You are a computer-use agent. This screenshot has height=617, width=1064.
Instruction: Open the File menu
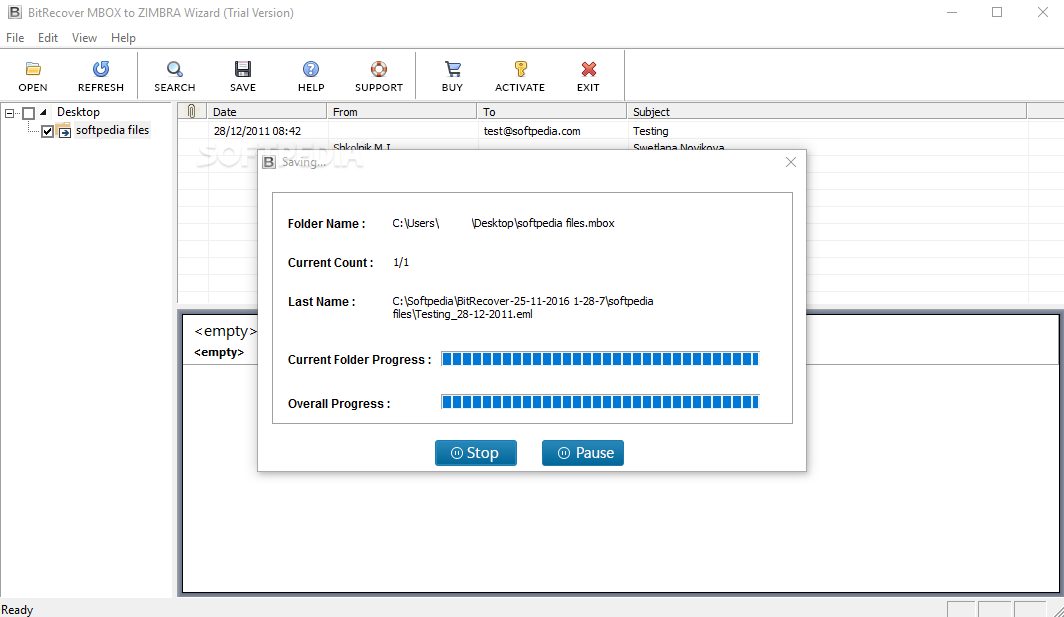coord(15,37)
